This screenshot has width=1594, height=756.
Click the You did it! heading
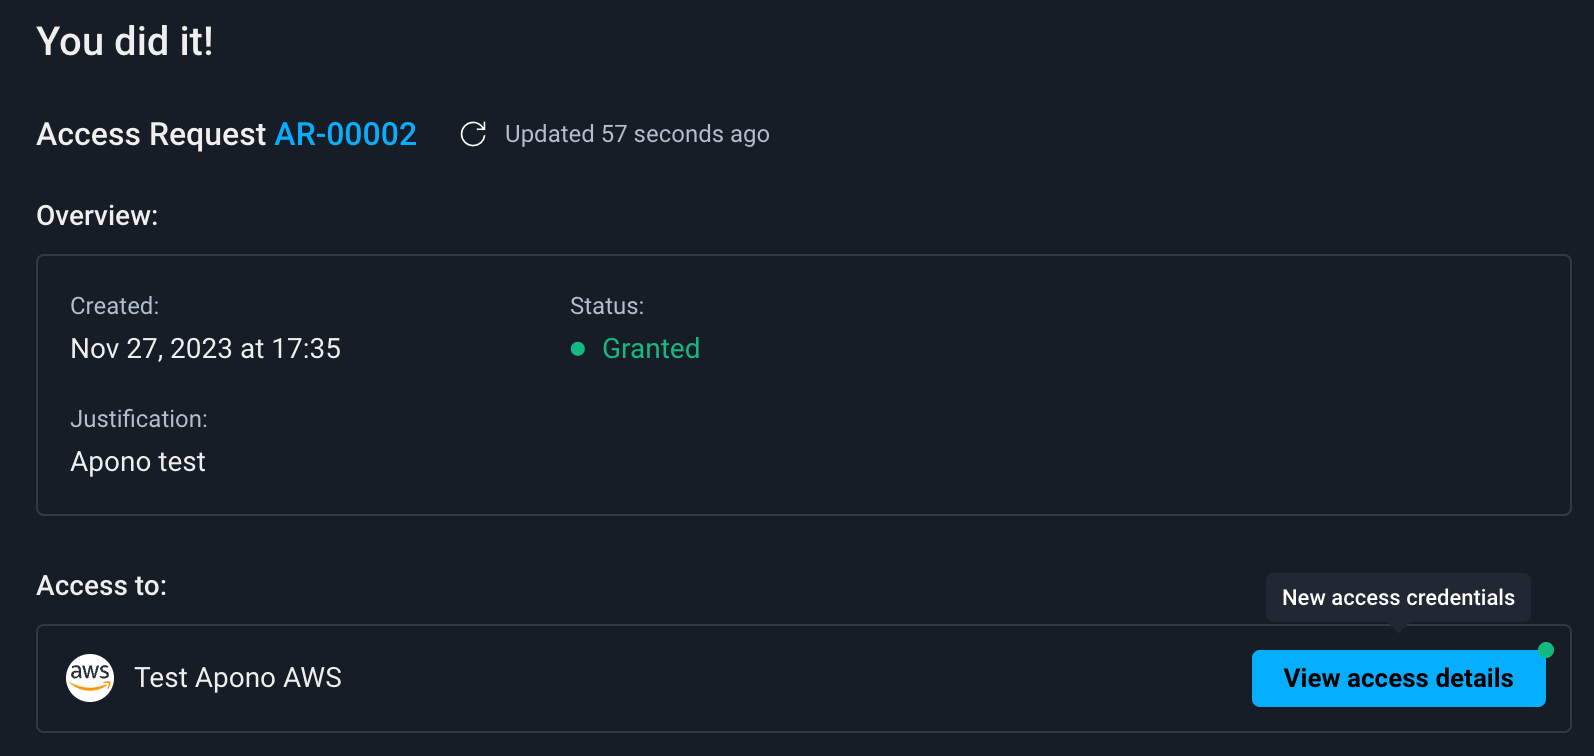coord(125,42)
